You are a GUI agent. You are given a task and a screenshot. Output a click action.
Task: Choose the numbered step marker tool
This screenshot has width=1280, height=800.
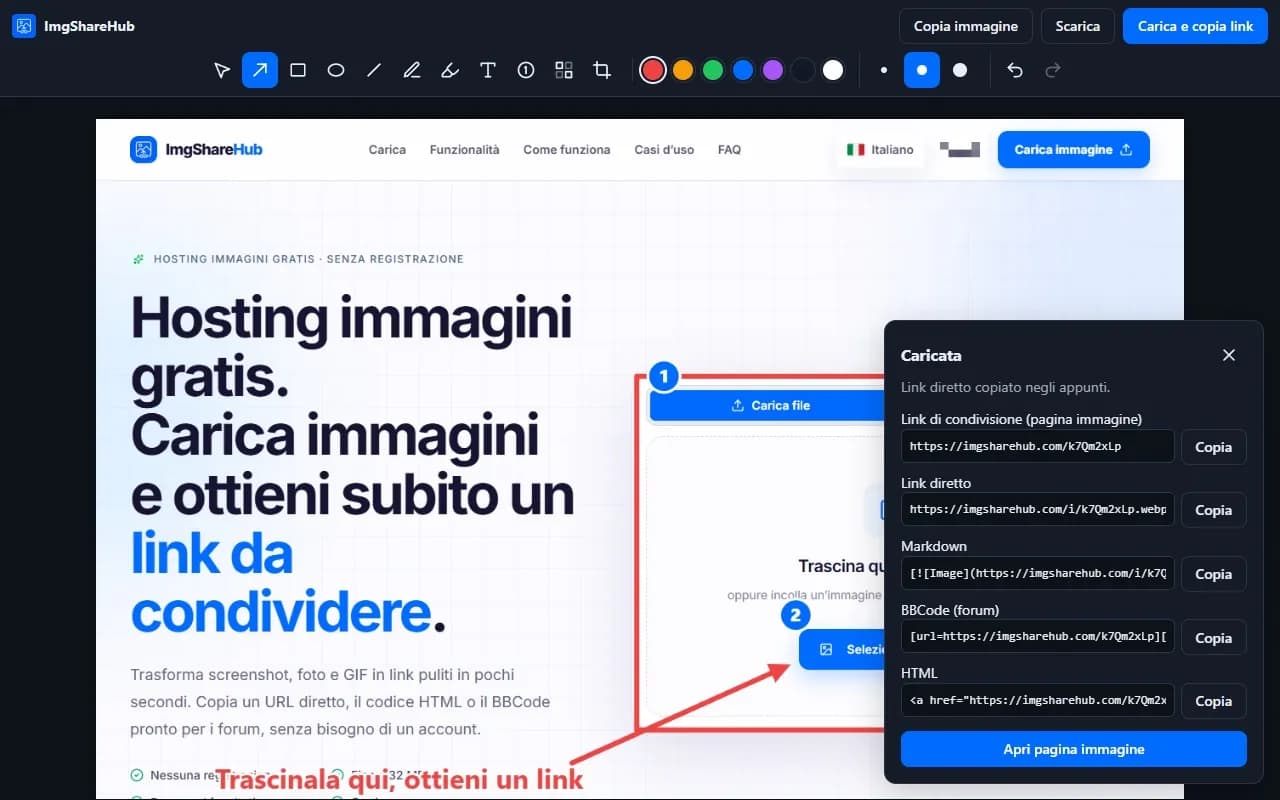[526, 70]
